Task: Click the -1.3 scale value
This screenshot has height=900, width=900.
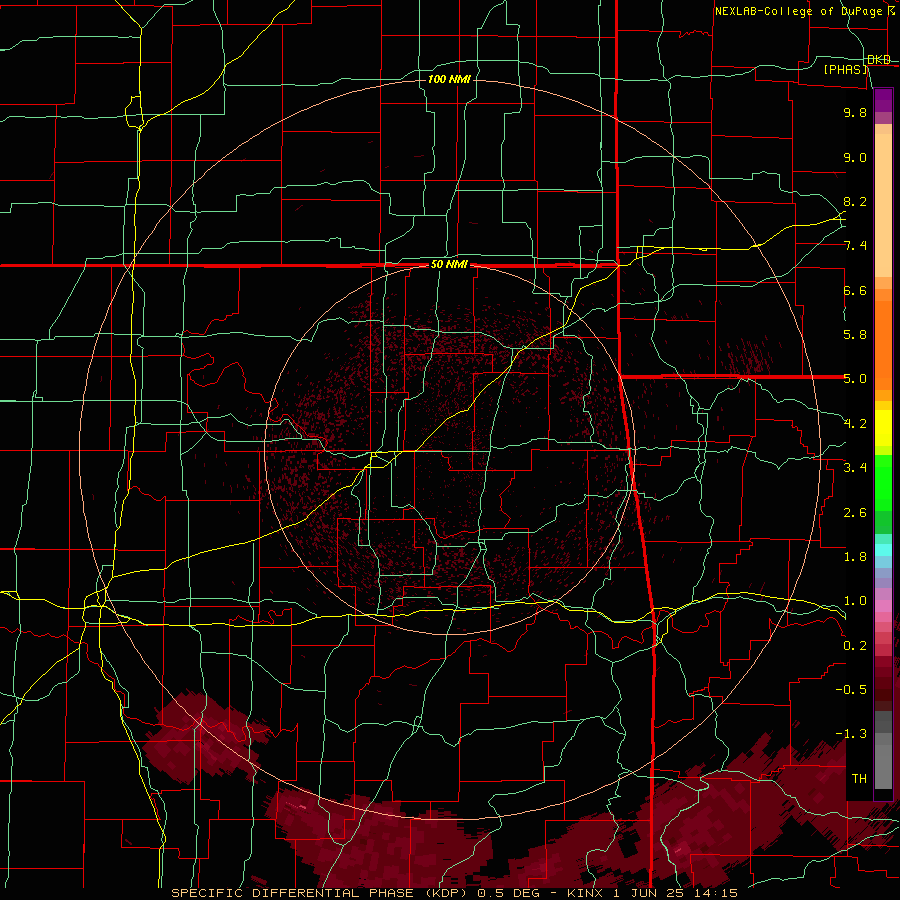Action: [851, 734]
